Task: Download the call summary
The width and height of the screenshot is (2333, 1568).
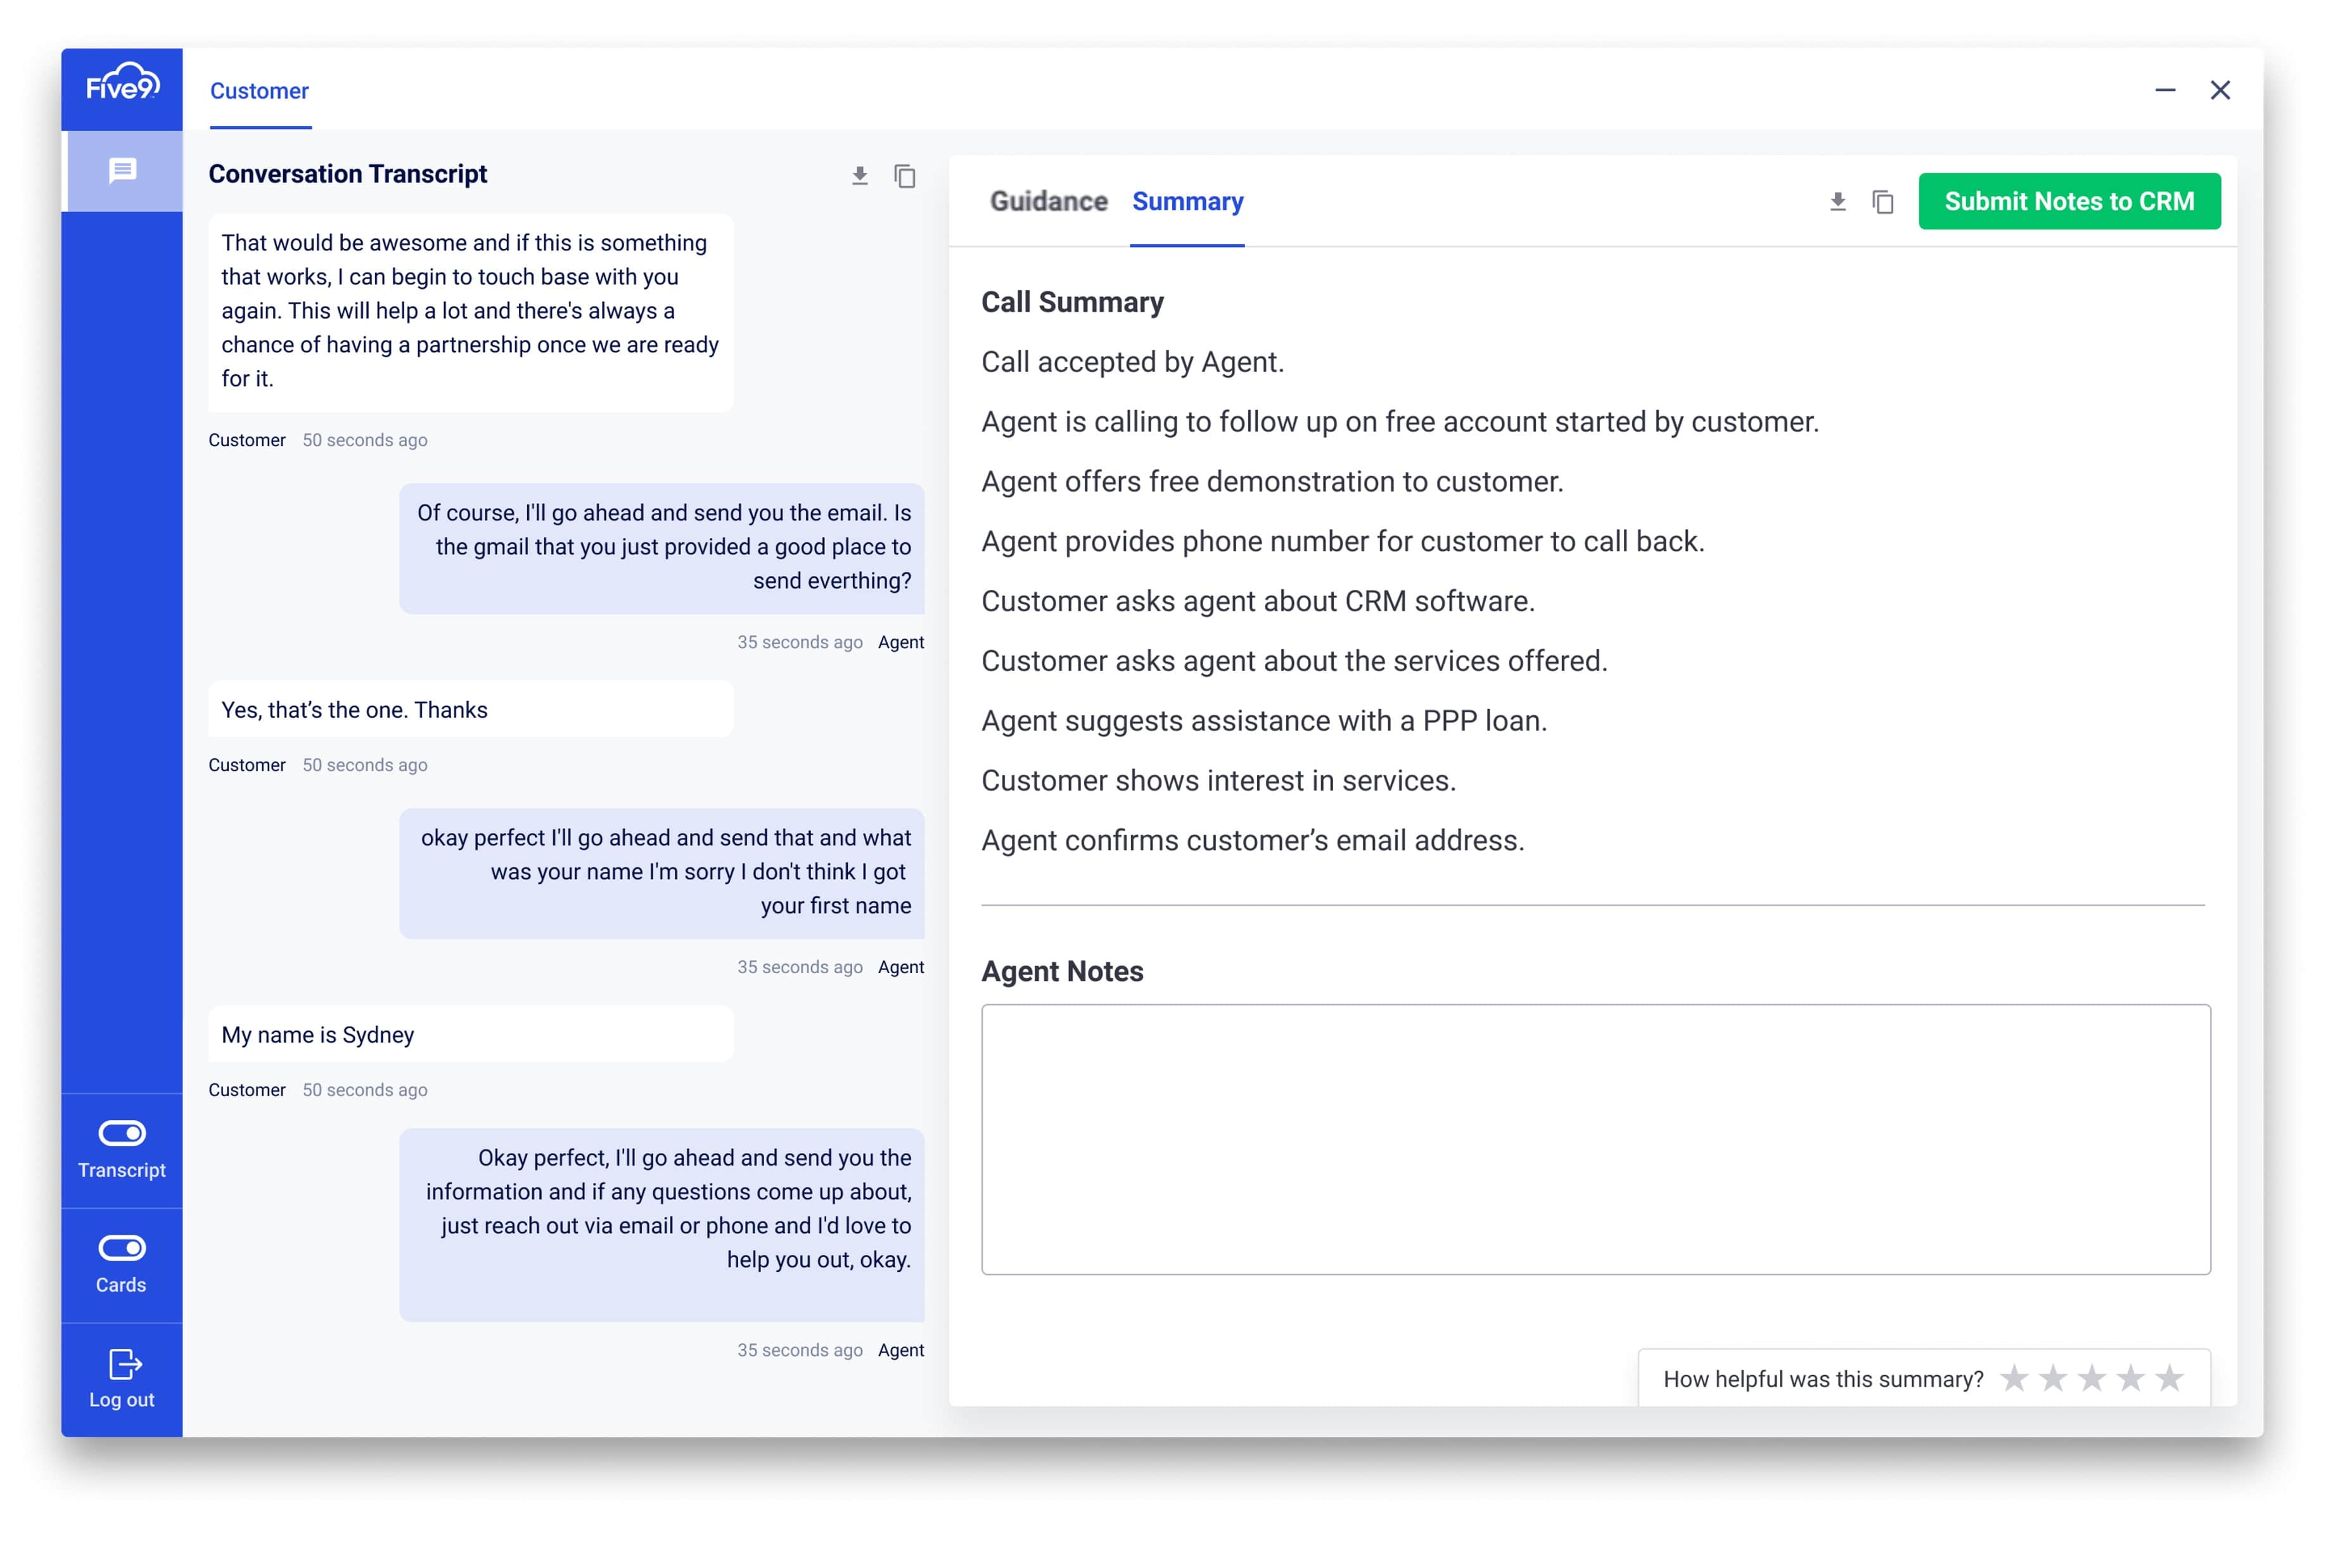Action: tap(1837, 202)
